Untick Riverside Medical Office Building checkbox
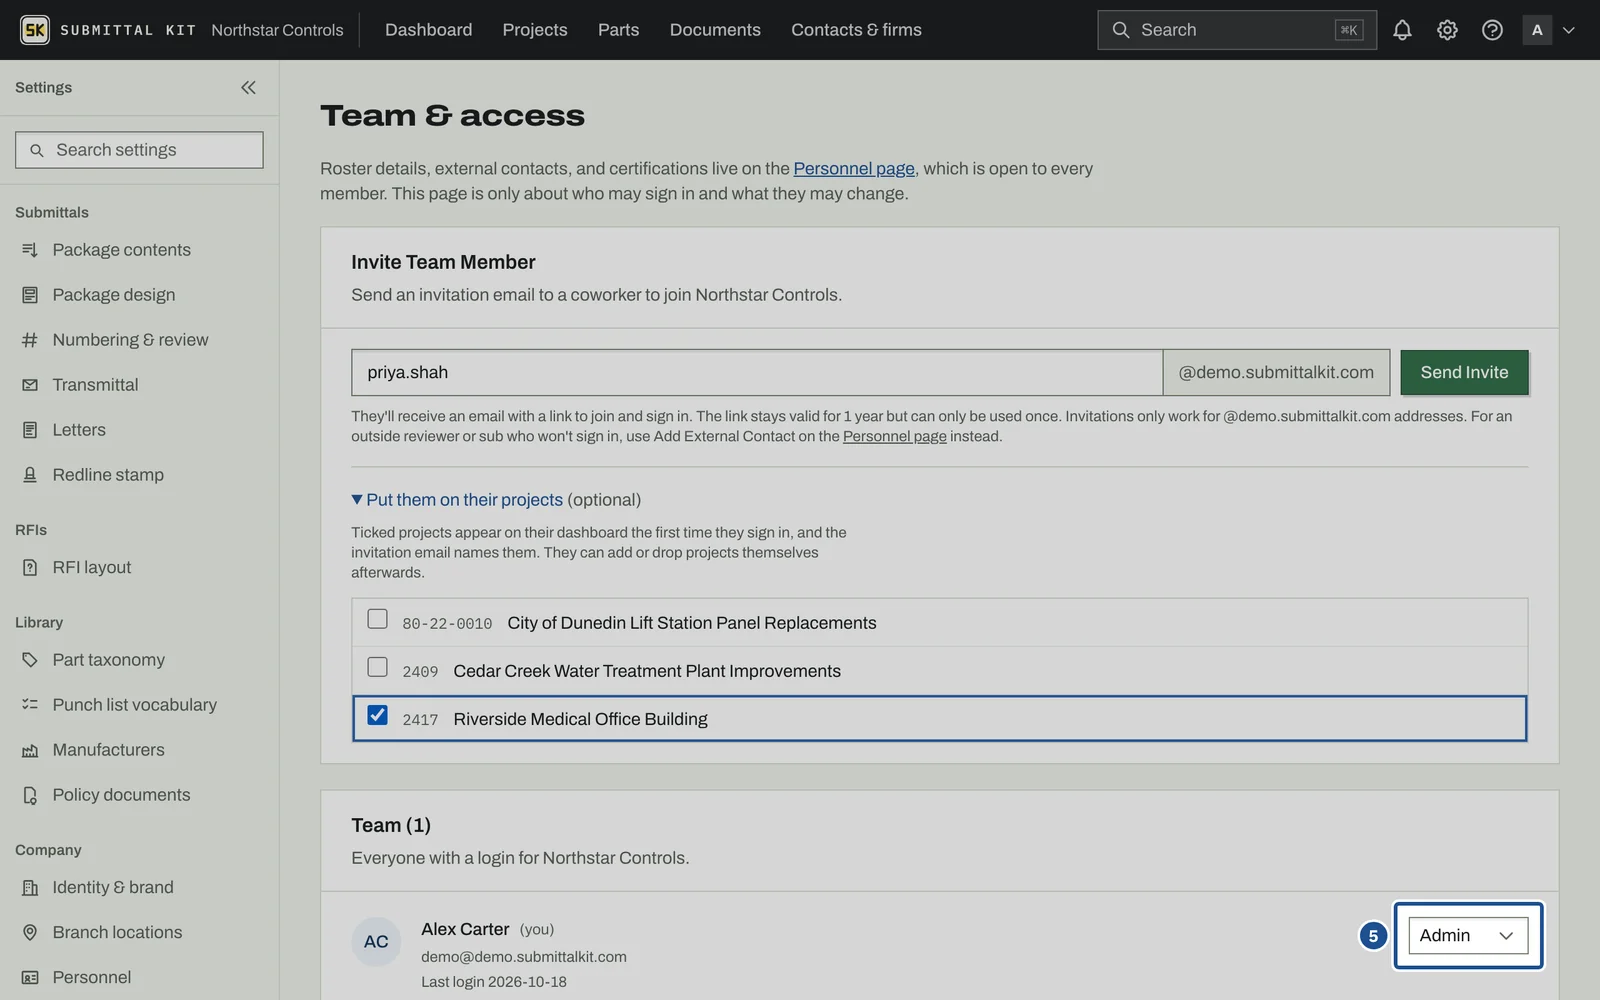The image size is (1600, 1000). point(377,715)
